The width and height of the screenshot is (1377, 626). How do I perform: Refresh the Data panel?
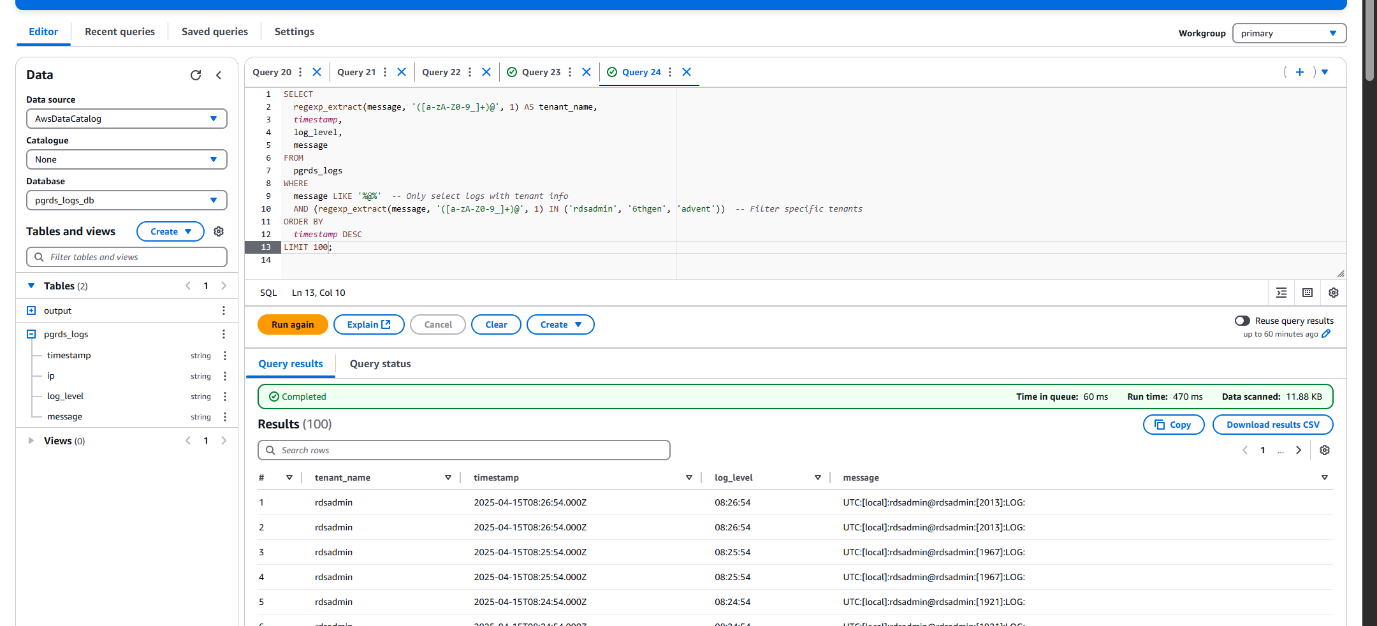pos(196,75)
